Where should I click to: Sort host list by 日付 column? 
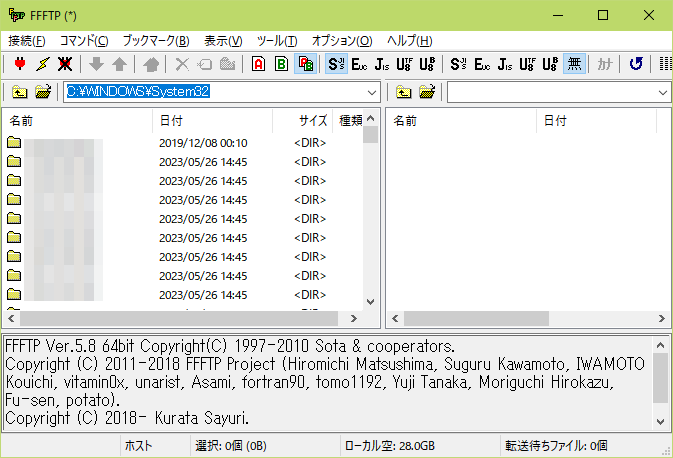pyautogui.click(x=597, y=121)
